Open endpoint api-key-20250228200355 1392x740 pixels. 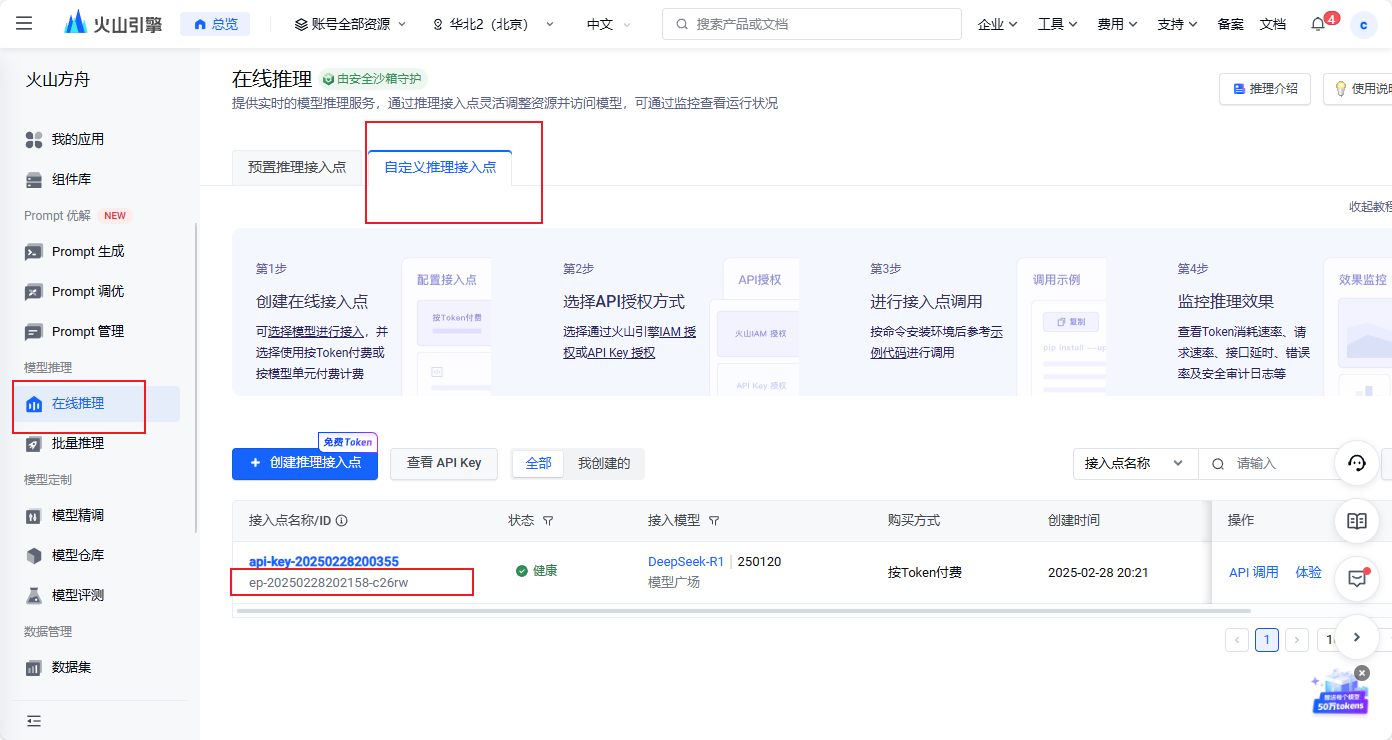(324, 561)
